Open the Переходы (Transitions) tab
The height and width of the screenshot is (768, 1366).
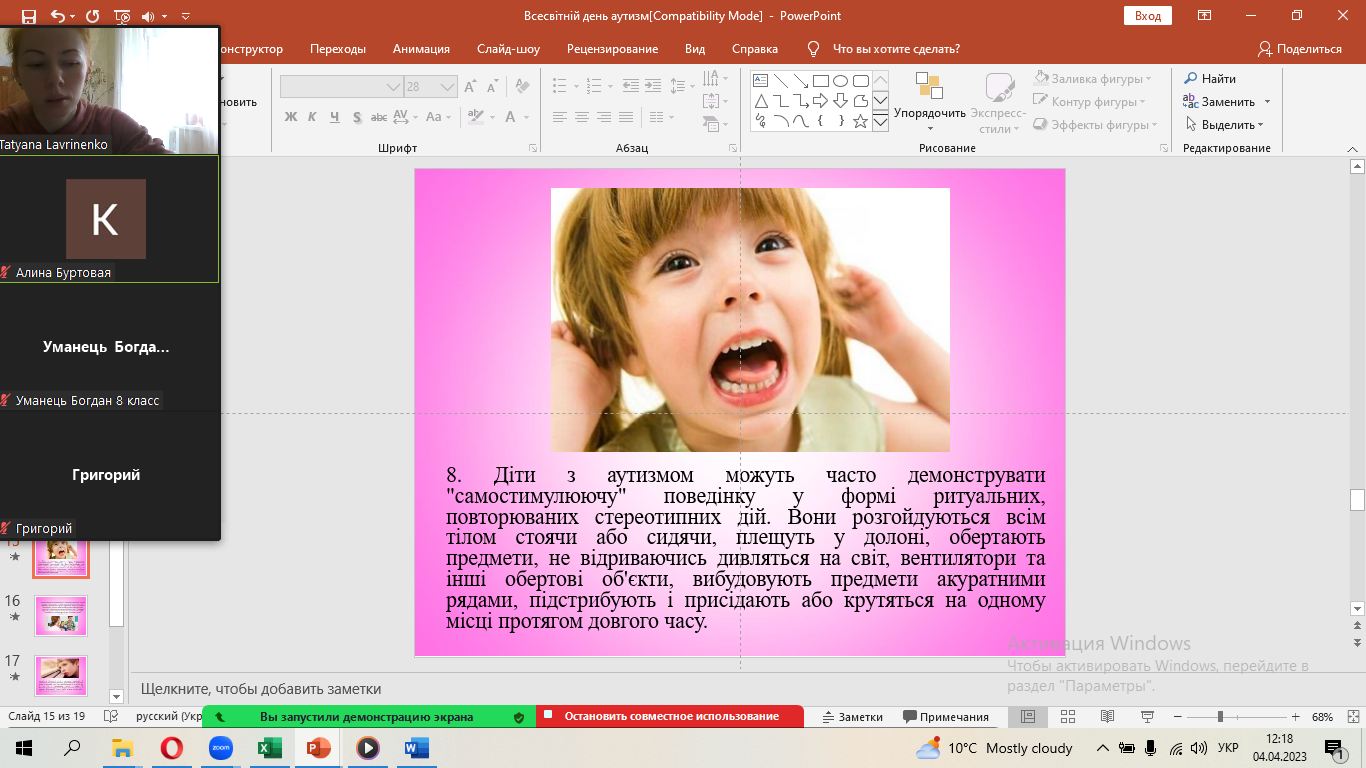tap(338, 49)
